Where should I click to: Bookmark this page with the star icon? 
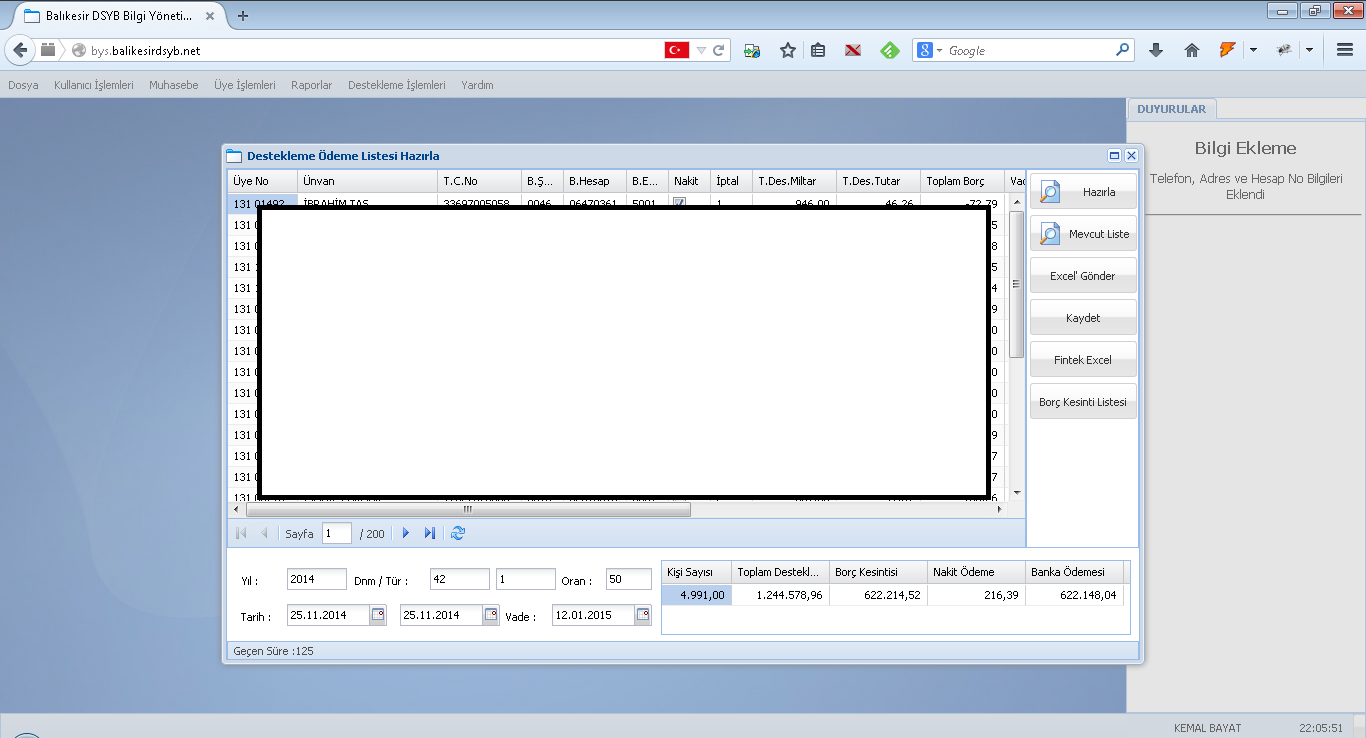coord(788,50)
